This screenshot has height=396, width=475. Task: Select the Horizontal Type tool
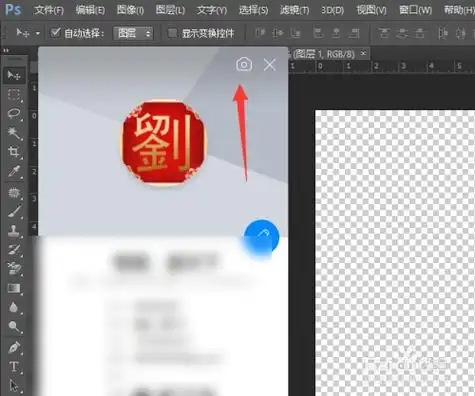tap(14, 367)
